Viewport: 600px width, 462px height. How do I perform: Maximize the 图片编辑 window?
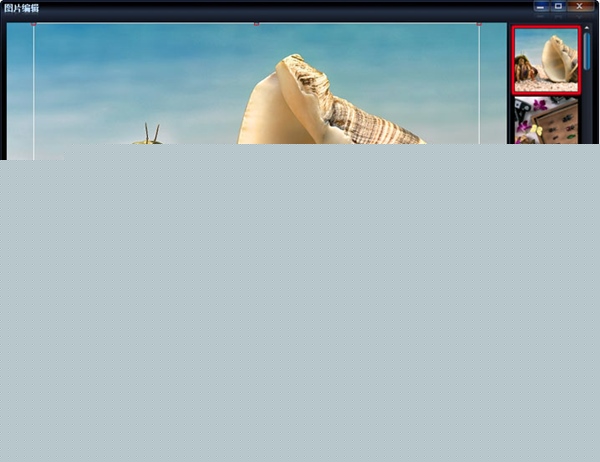(x=559, y=7)
